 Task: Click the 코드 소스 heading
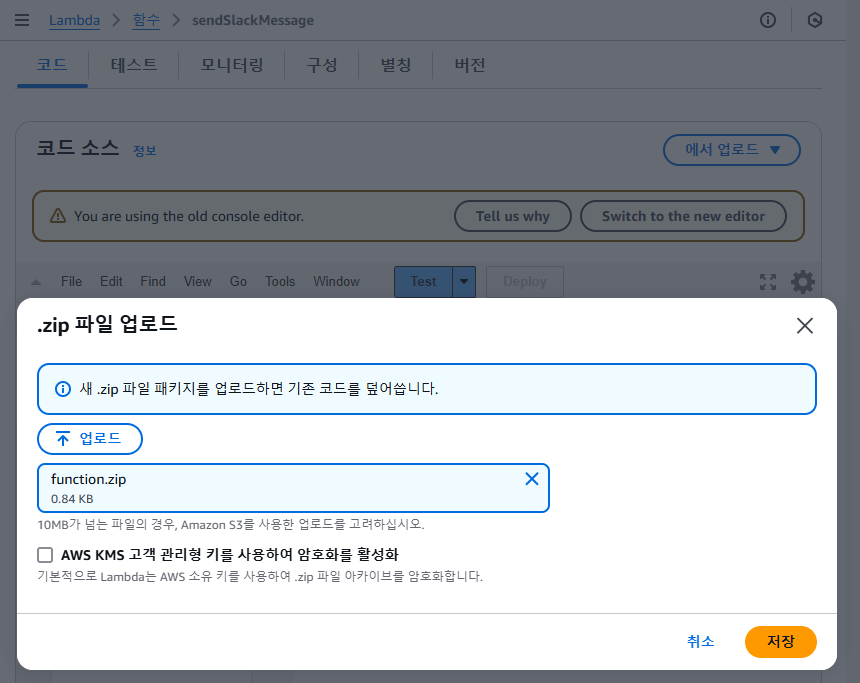pos(77,148)
